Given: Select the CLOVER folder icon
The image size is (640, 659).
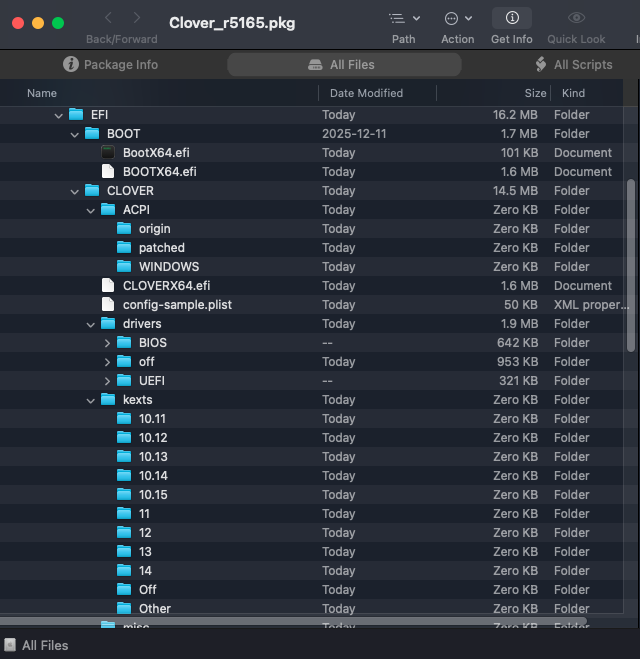Looking at the screenshot, I should tap(92, 190).
